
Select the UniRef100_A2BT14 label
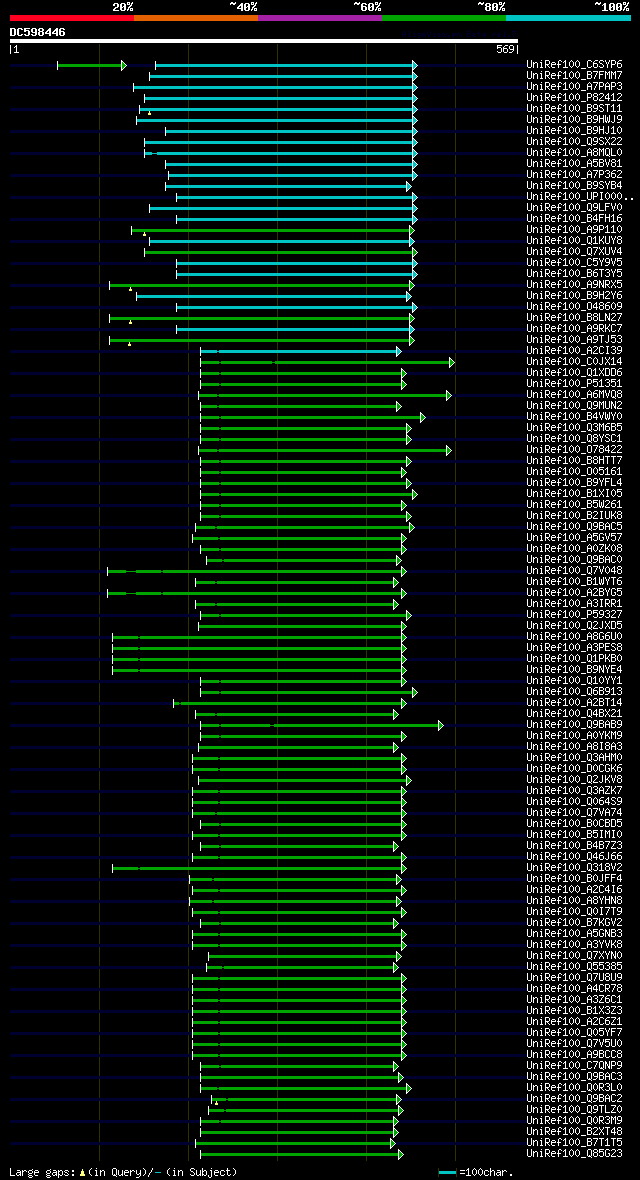[574, 701]
